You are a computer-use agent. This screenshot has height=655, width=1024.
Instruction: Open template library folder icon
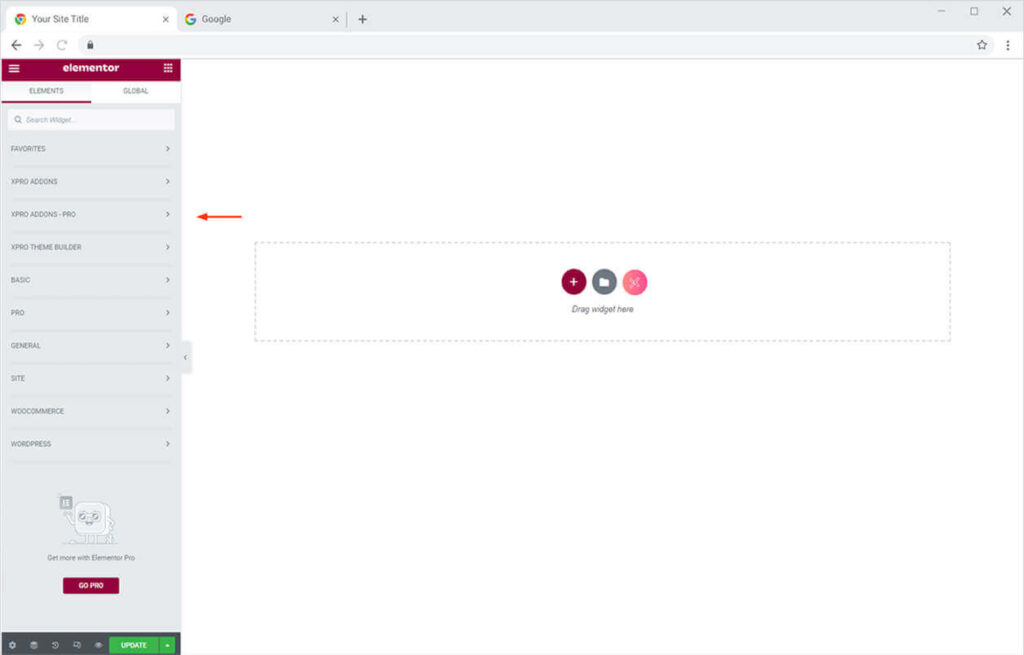(604, 282)
